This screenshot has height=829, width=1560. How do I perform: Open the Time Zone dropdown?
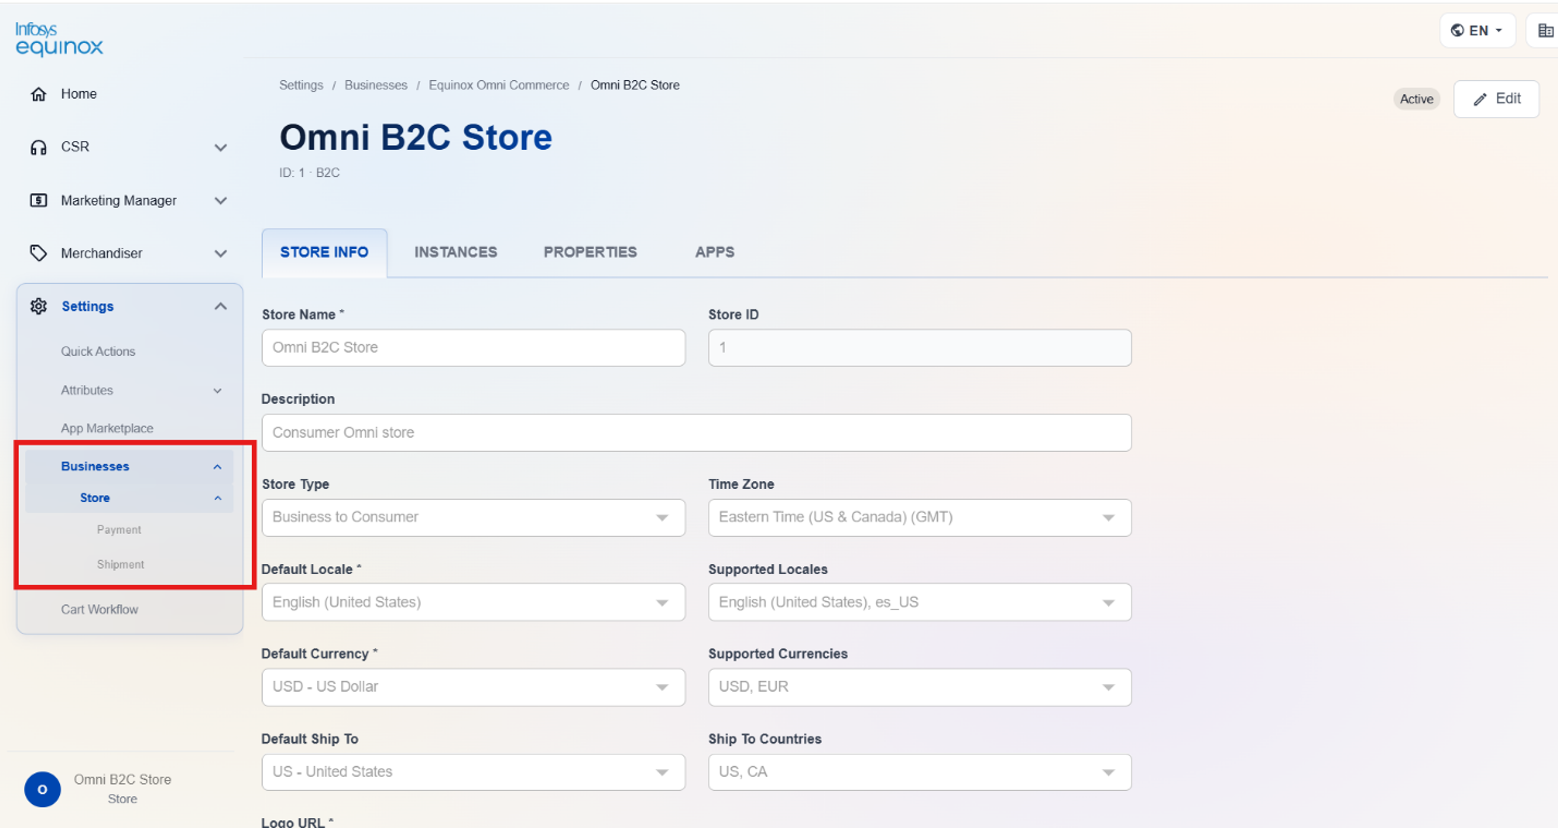tap(919, 518)
